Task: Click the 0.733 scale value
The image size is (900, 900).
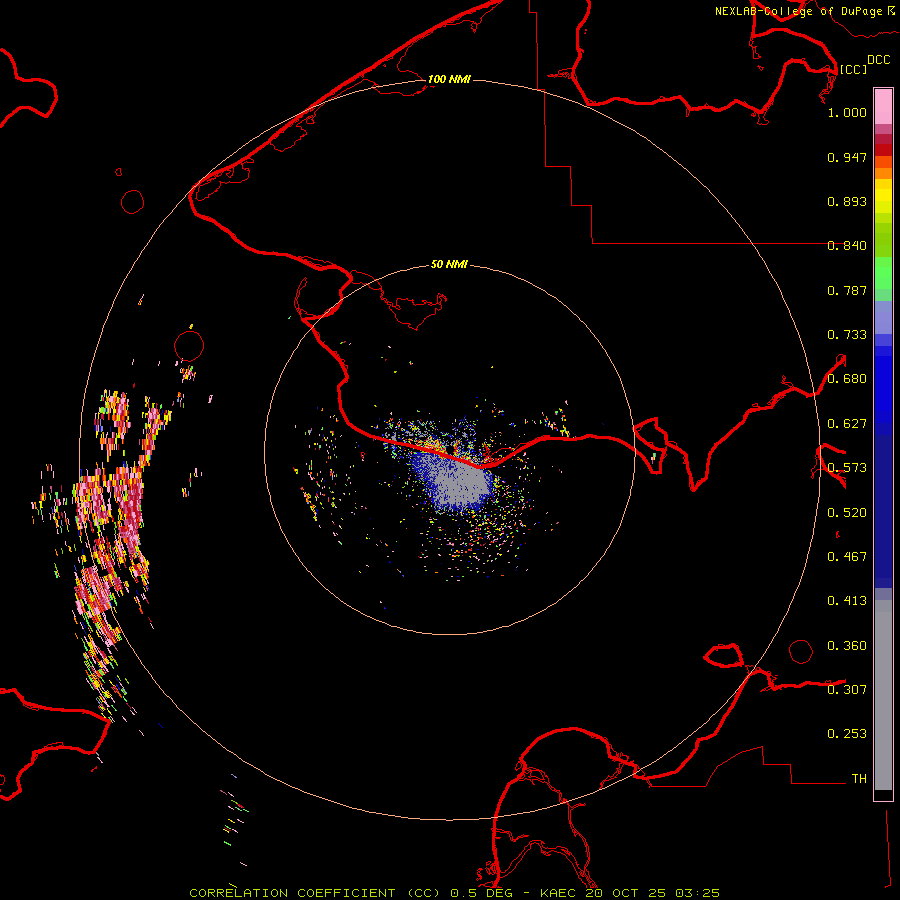Action: pyautogui.click(x=847, y=335)
